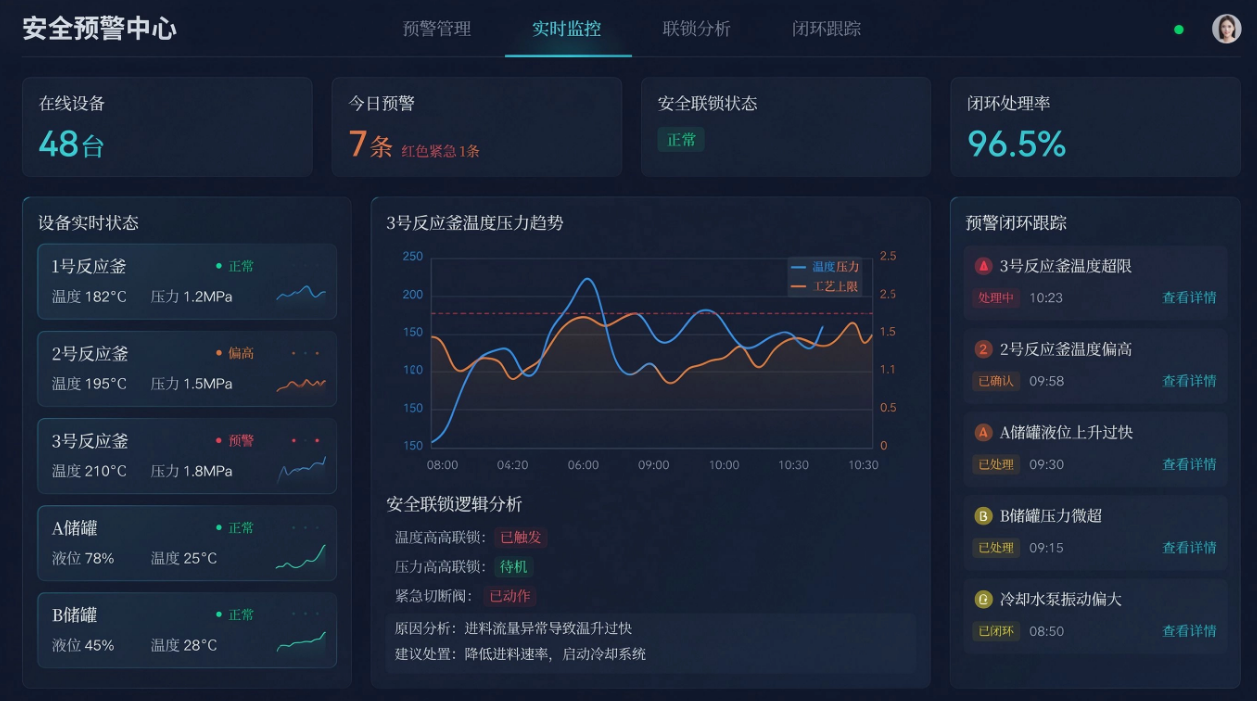Switch to the 实时监控 tab
1257x701 pixels.
pos(567,29)
